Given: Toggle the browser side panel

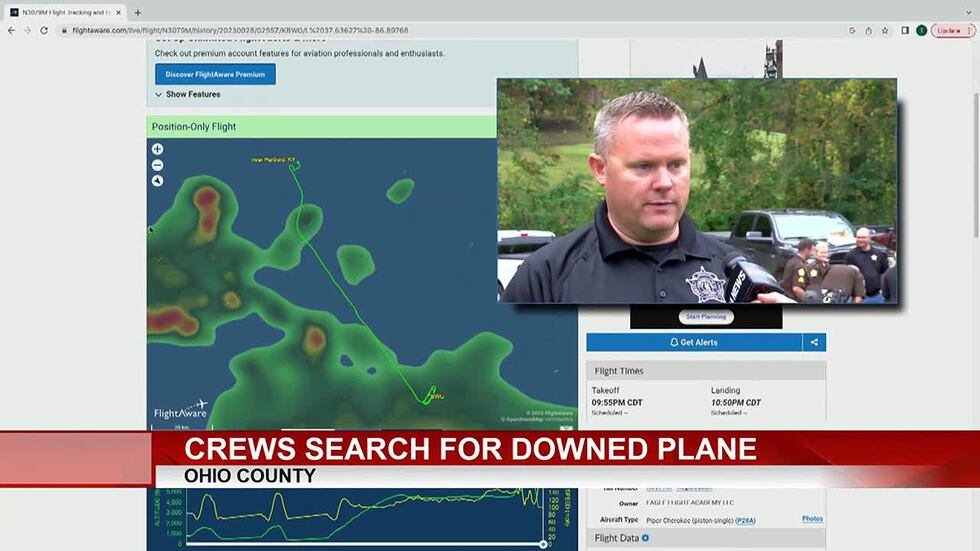Looking at the screenshot, I should [x=905, y=30].
